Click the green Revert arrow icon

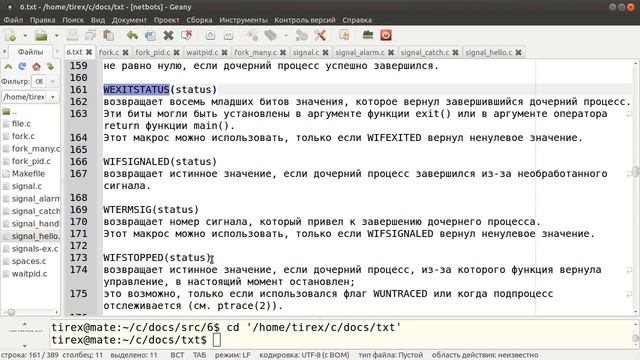click(132, 36)
